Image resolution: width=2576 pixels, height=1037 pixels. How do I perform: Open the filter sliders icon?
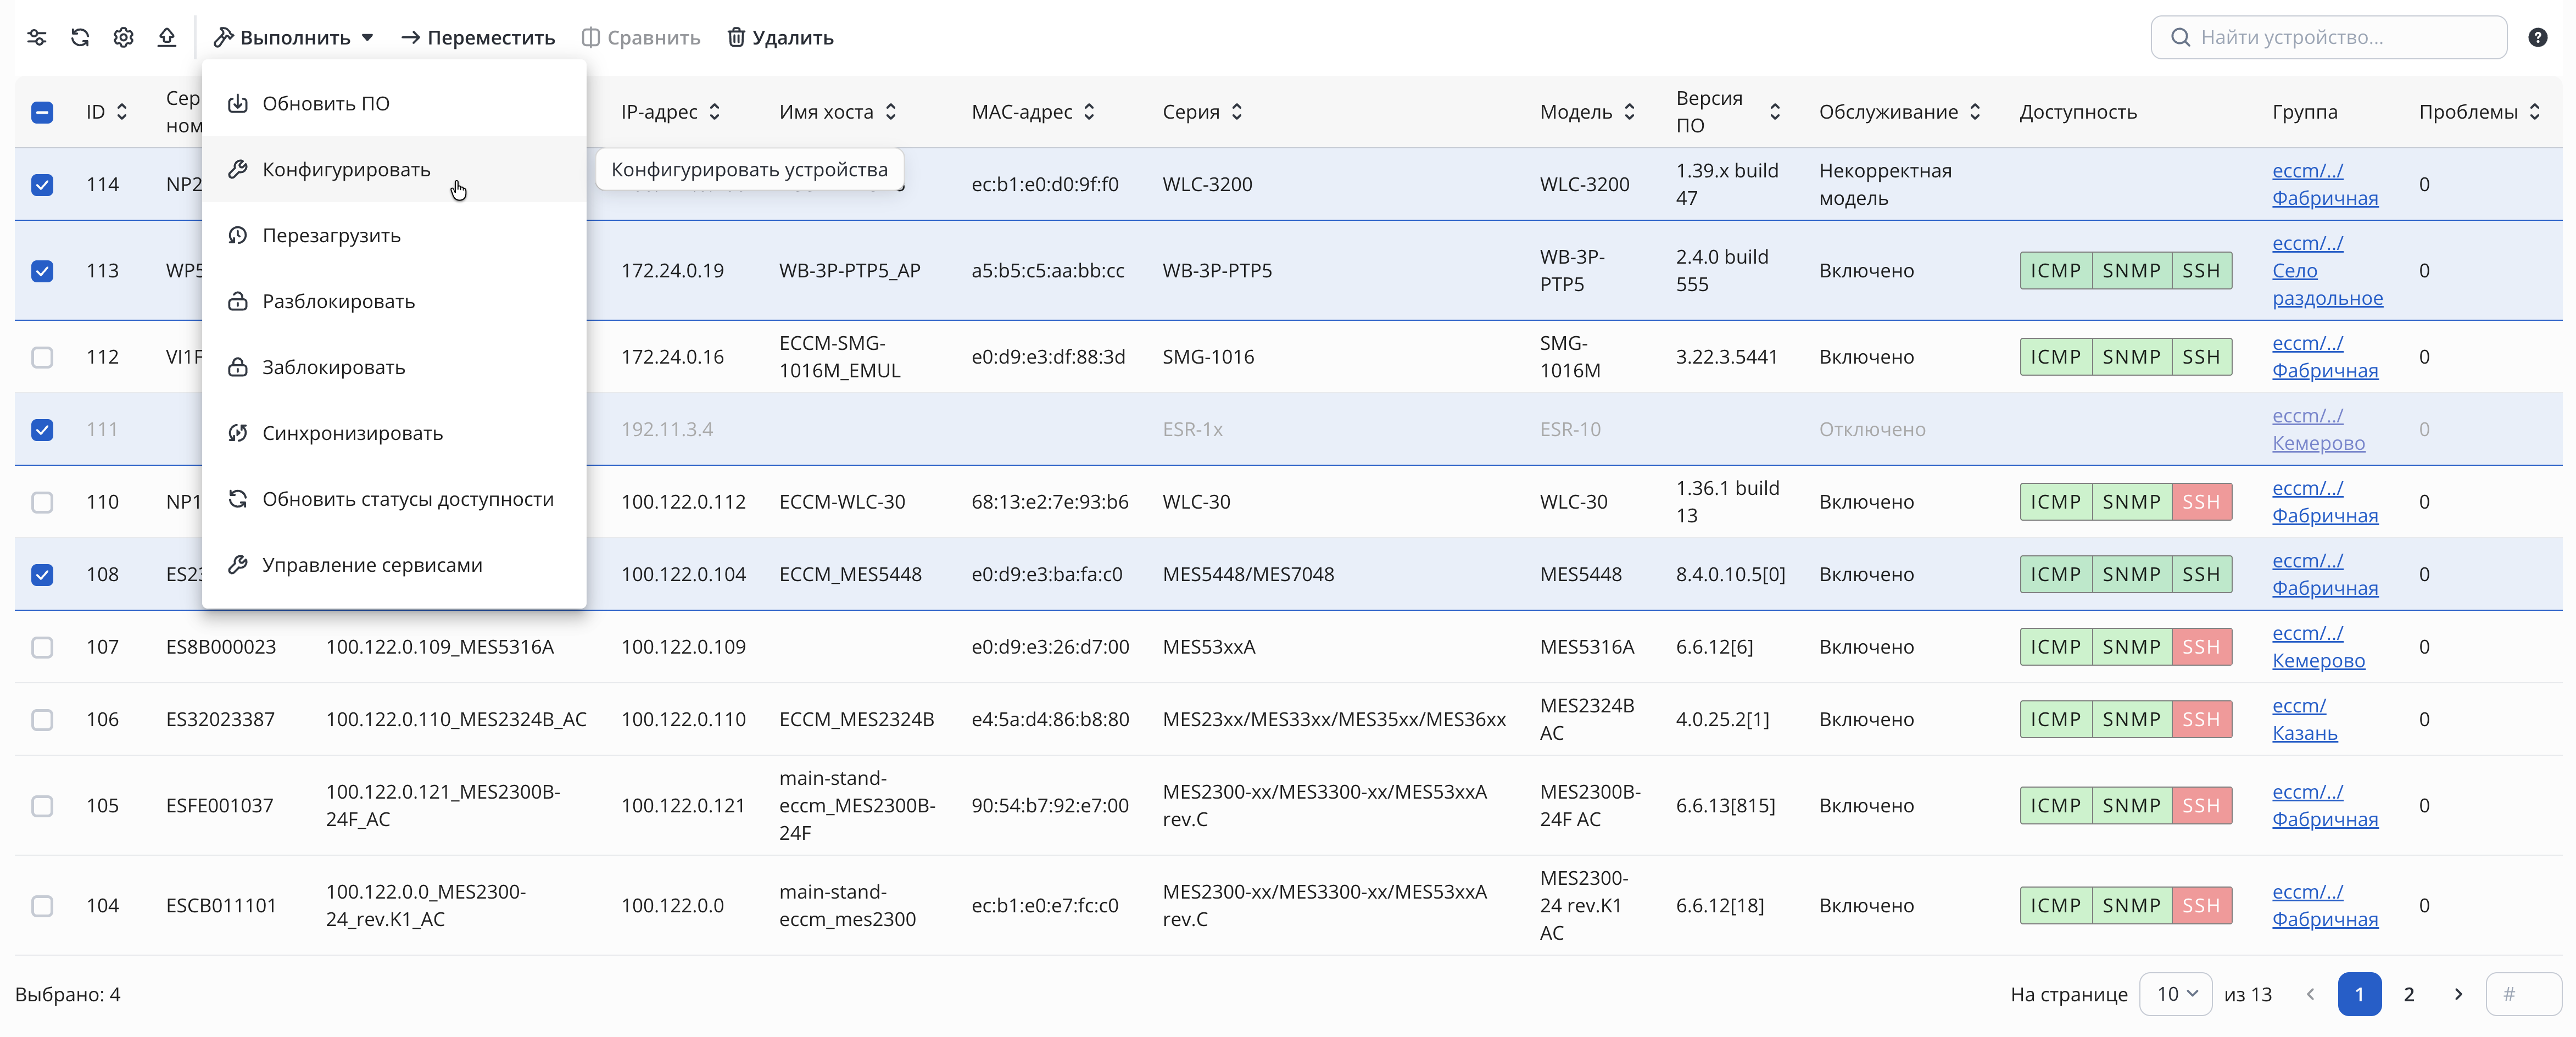coord(37,38)
